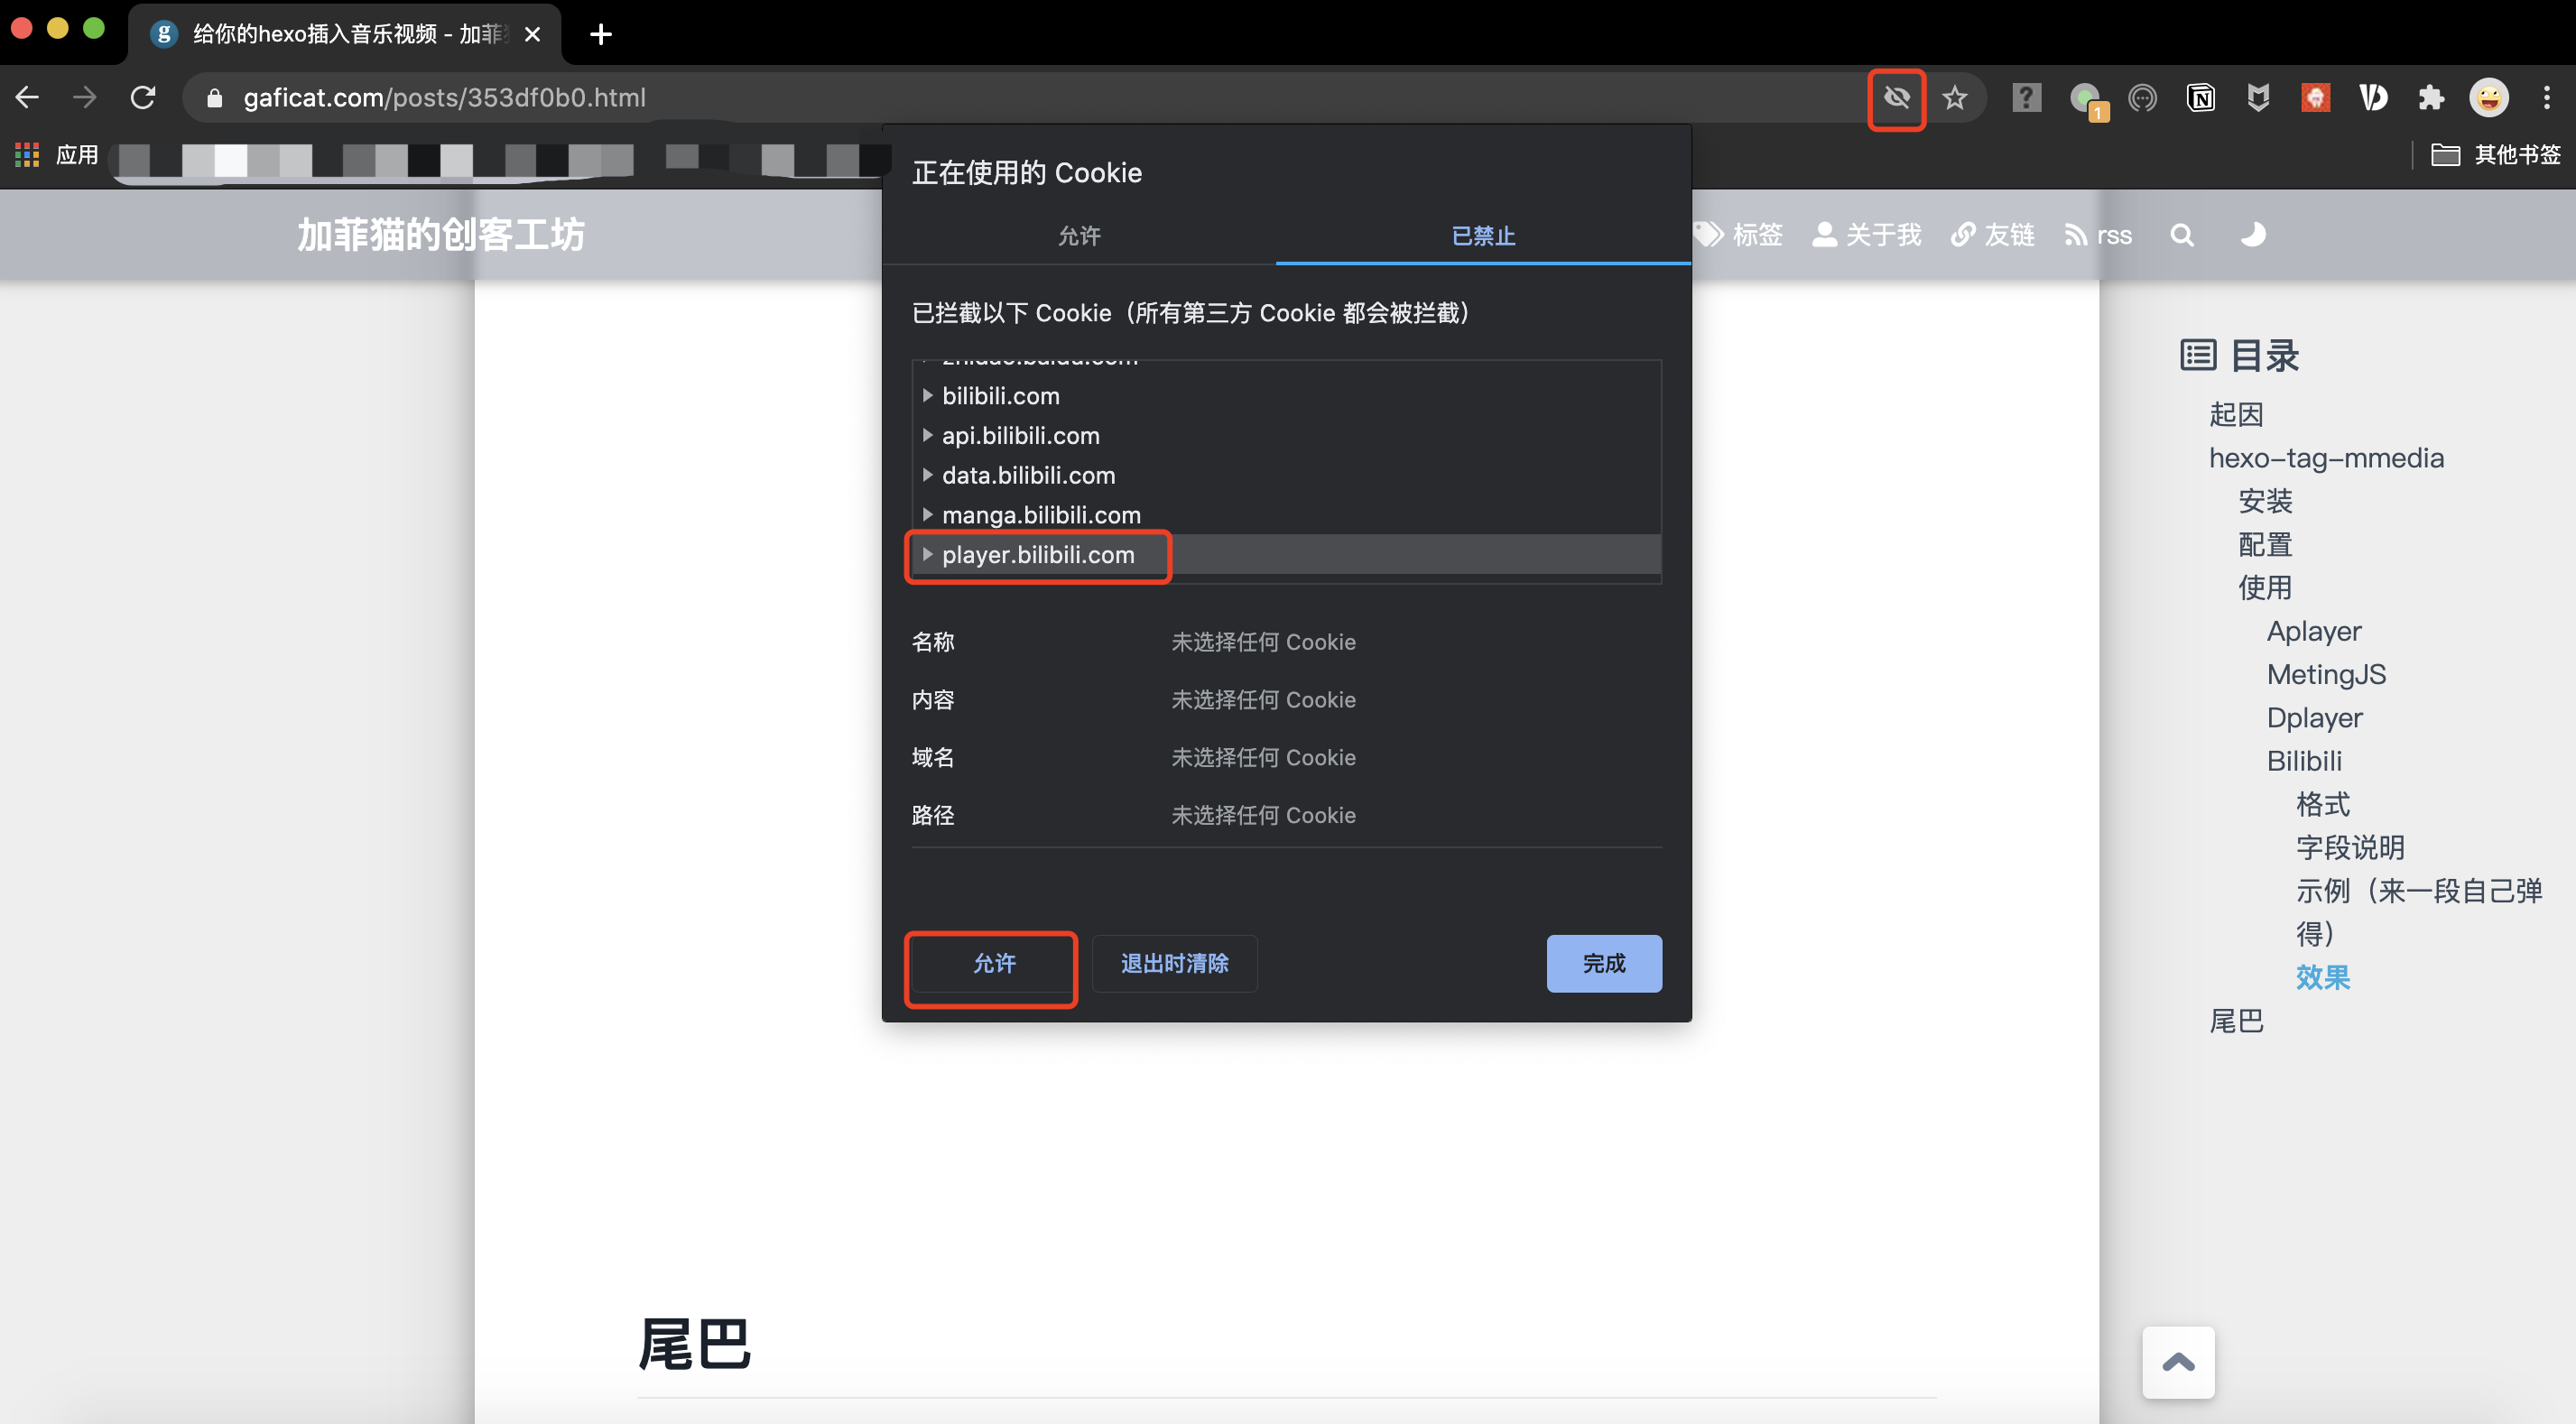Open the puzzle-piece extensions menu

pyautogui.click(x=2431, y=97)
